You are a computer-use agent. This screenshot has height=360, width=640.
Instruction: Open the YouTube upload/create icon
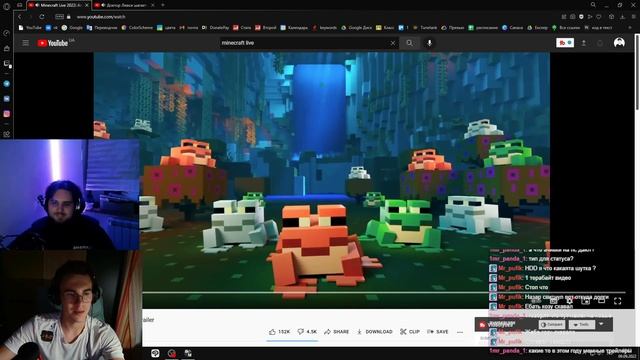tap(584, 43)
